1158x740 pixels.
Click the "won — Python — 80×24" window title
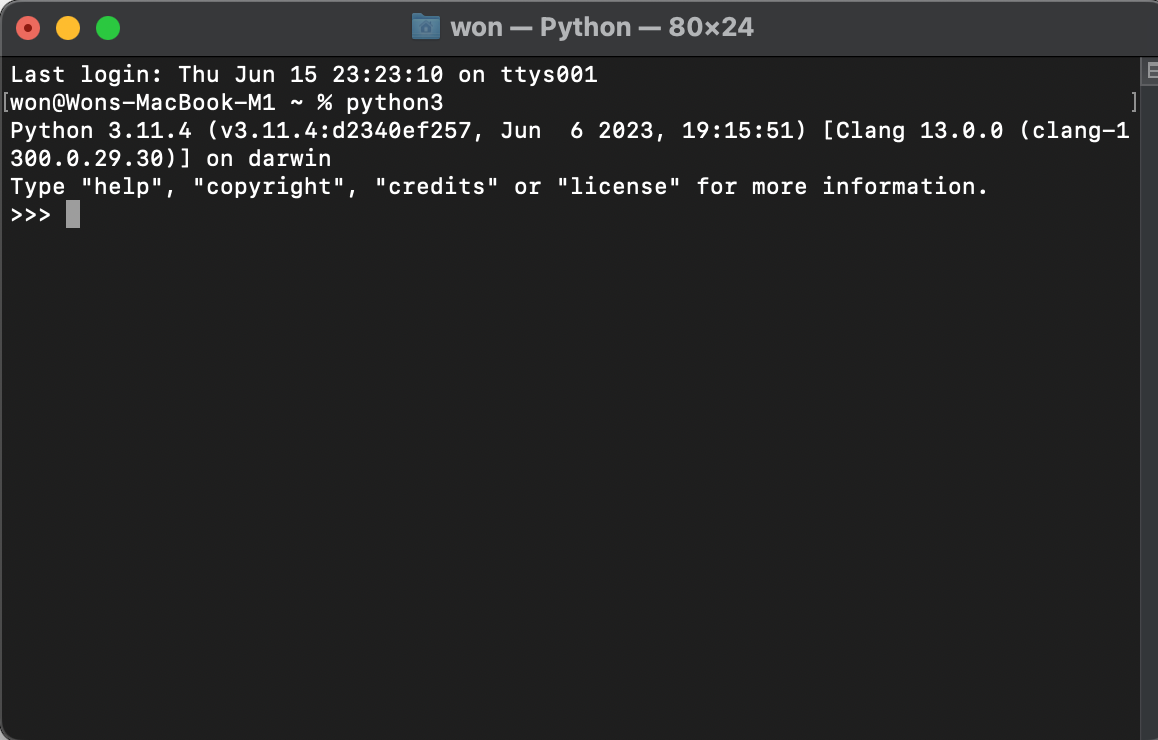tap(602, 27)
